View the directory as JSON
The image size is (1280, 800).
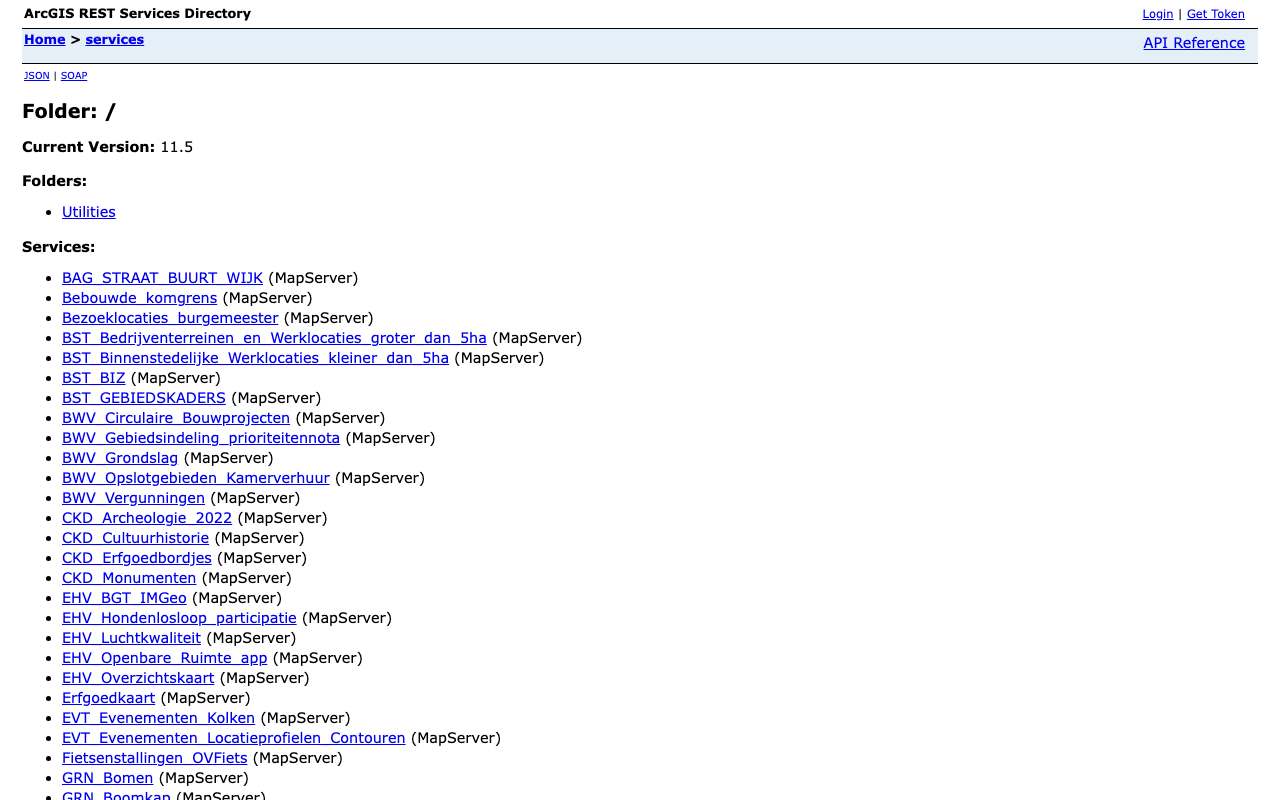[x=37, y=76]
